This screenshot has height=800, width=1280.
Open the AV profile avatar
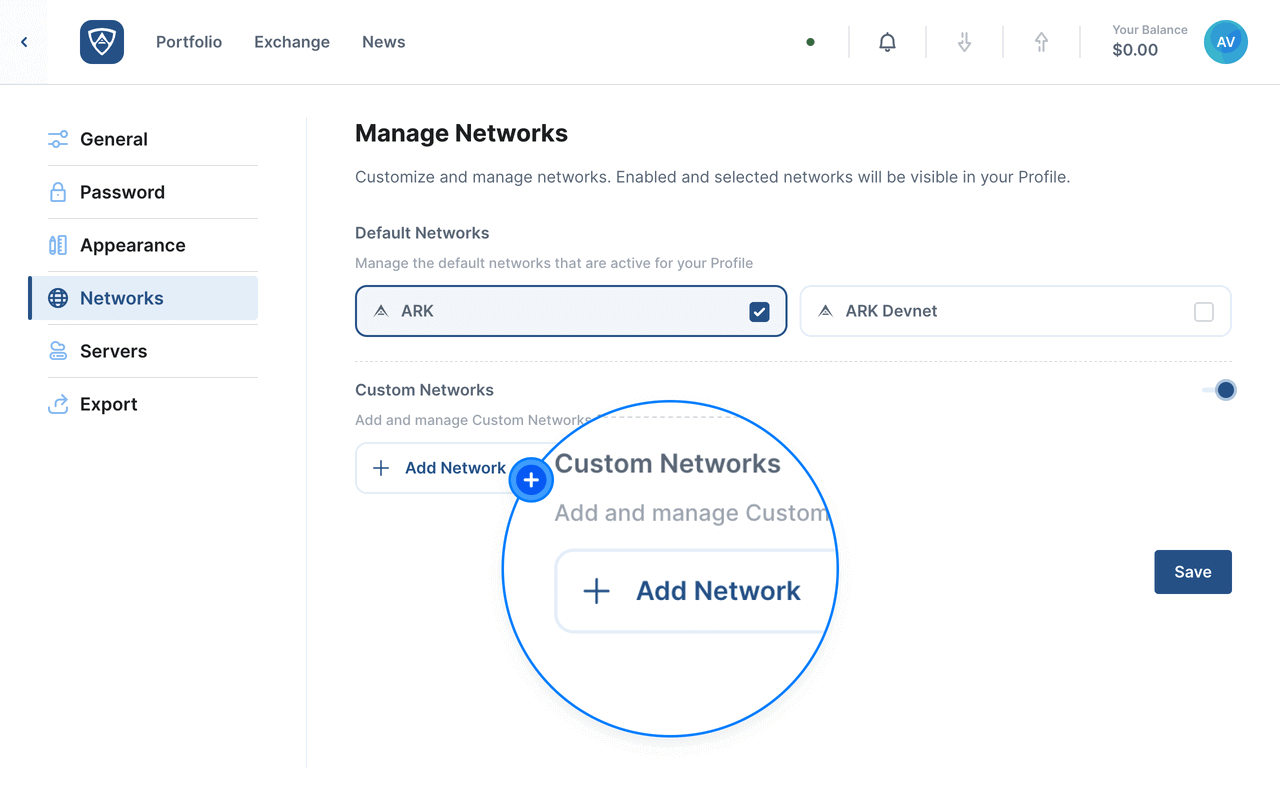1225,42
